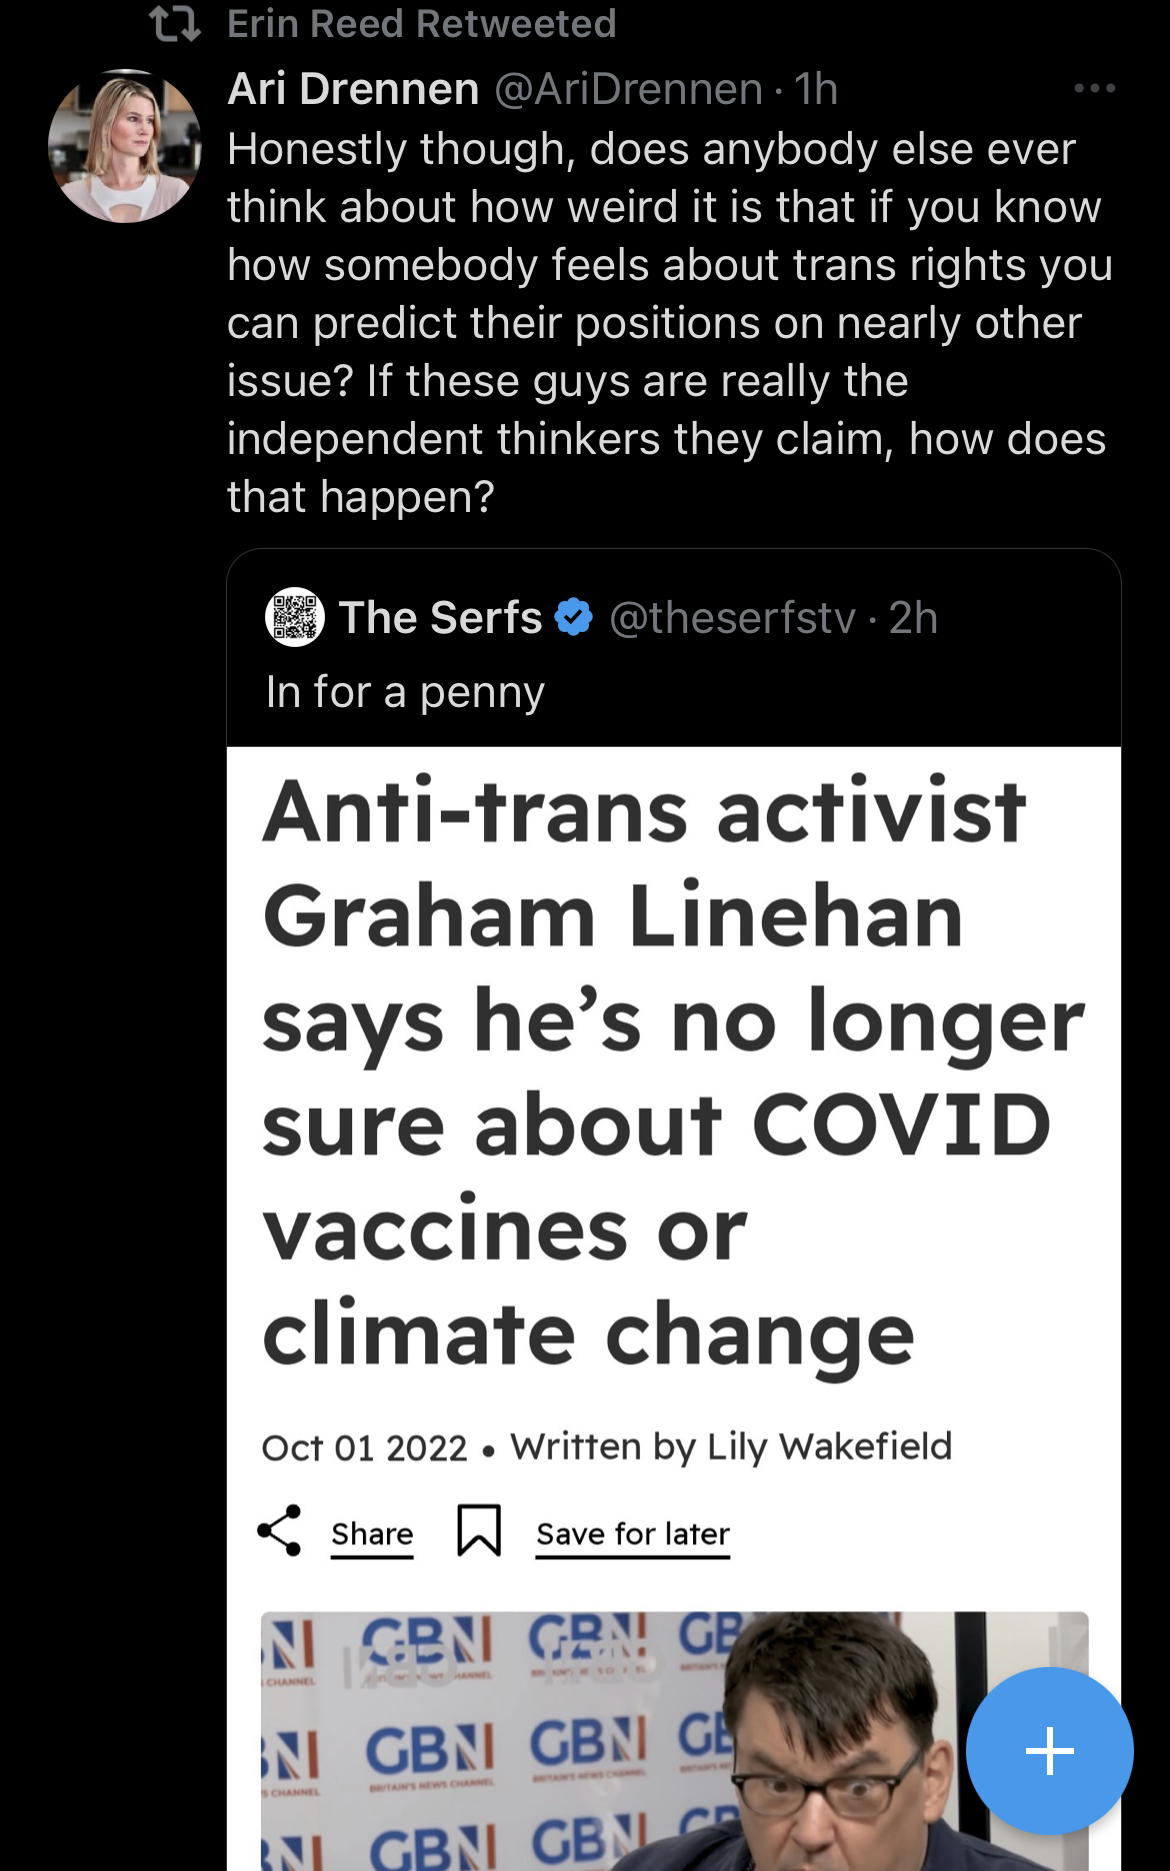Tap The Serfs QR code avatar
The height and width of the screenshot is (1871, 1170).
pos(294,617)
